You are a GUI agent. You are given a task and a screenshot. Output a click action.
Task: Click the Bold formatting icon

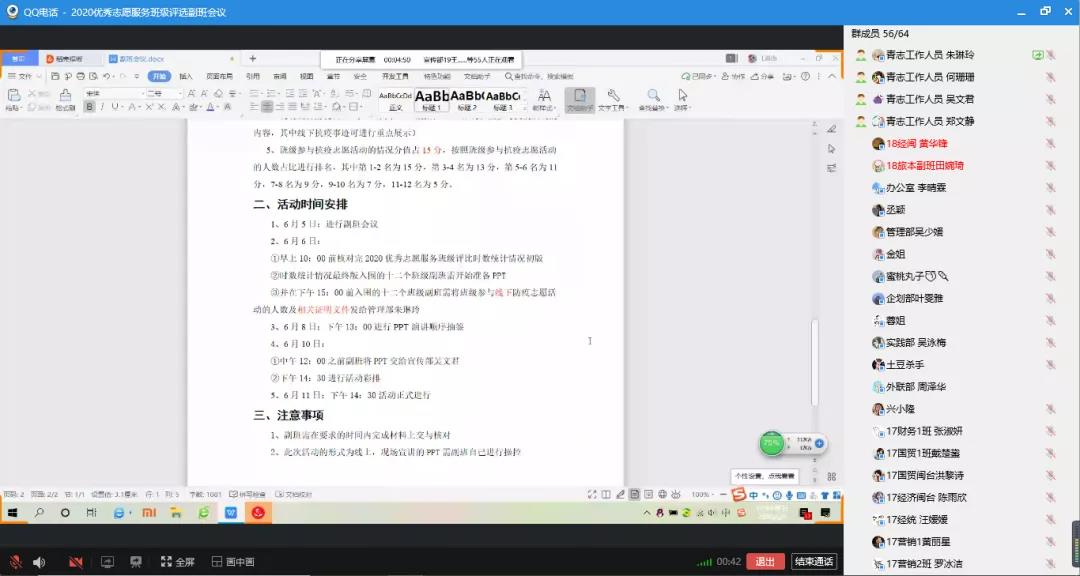click(90, 107)
